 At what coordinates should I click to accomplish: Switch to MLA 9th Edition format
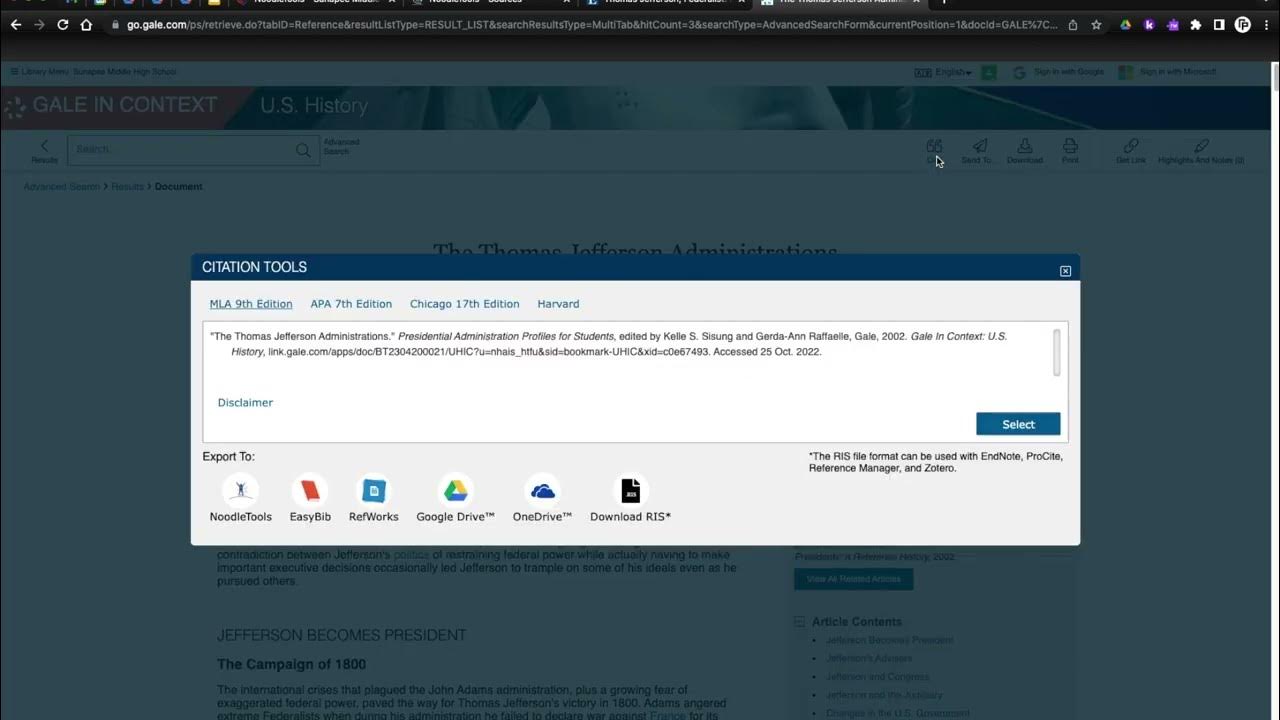pos(251,304)
